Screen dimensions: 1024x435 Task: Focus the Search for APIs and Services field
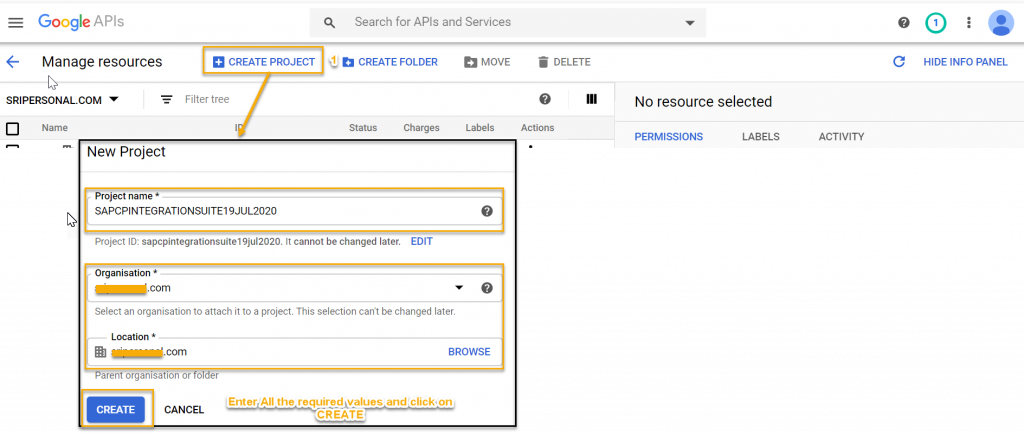(x=507, y=22)
